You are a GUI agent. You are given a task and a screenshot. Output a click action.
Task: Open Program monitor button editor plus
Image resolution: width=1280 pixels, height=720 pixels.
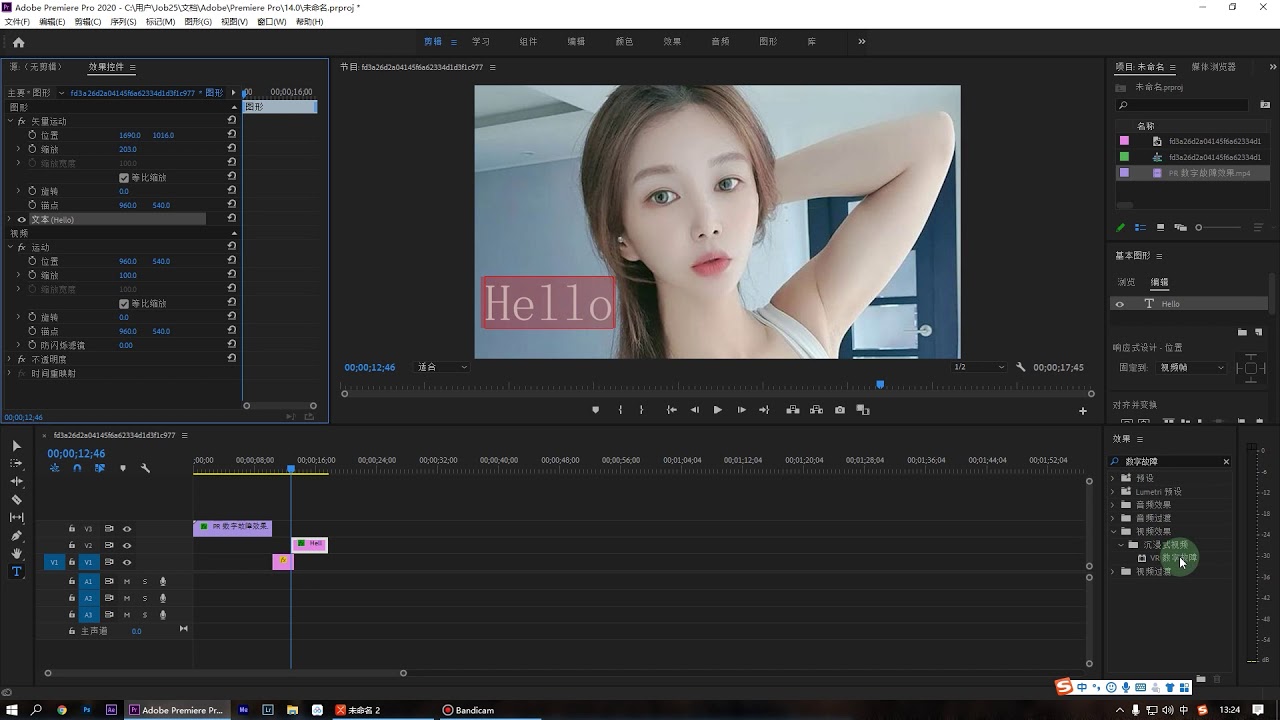[x=1083, y=411]
